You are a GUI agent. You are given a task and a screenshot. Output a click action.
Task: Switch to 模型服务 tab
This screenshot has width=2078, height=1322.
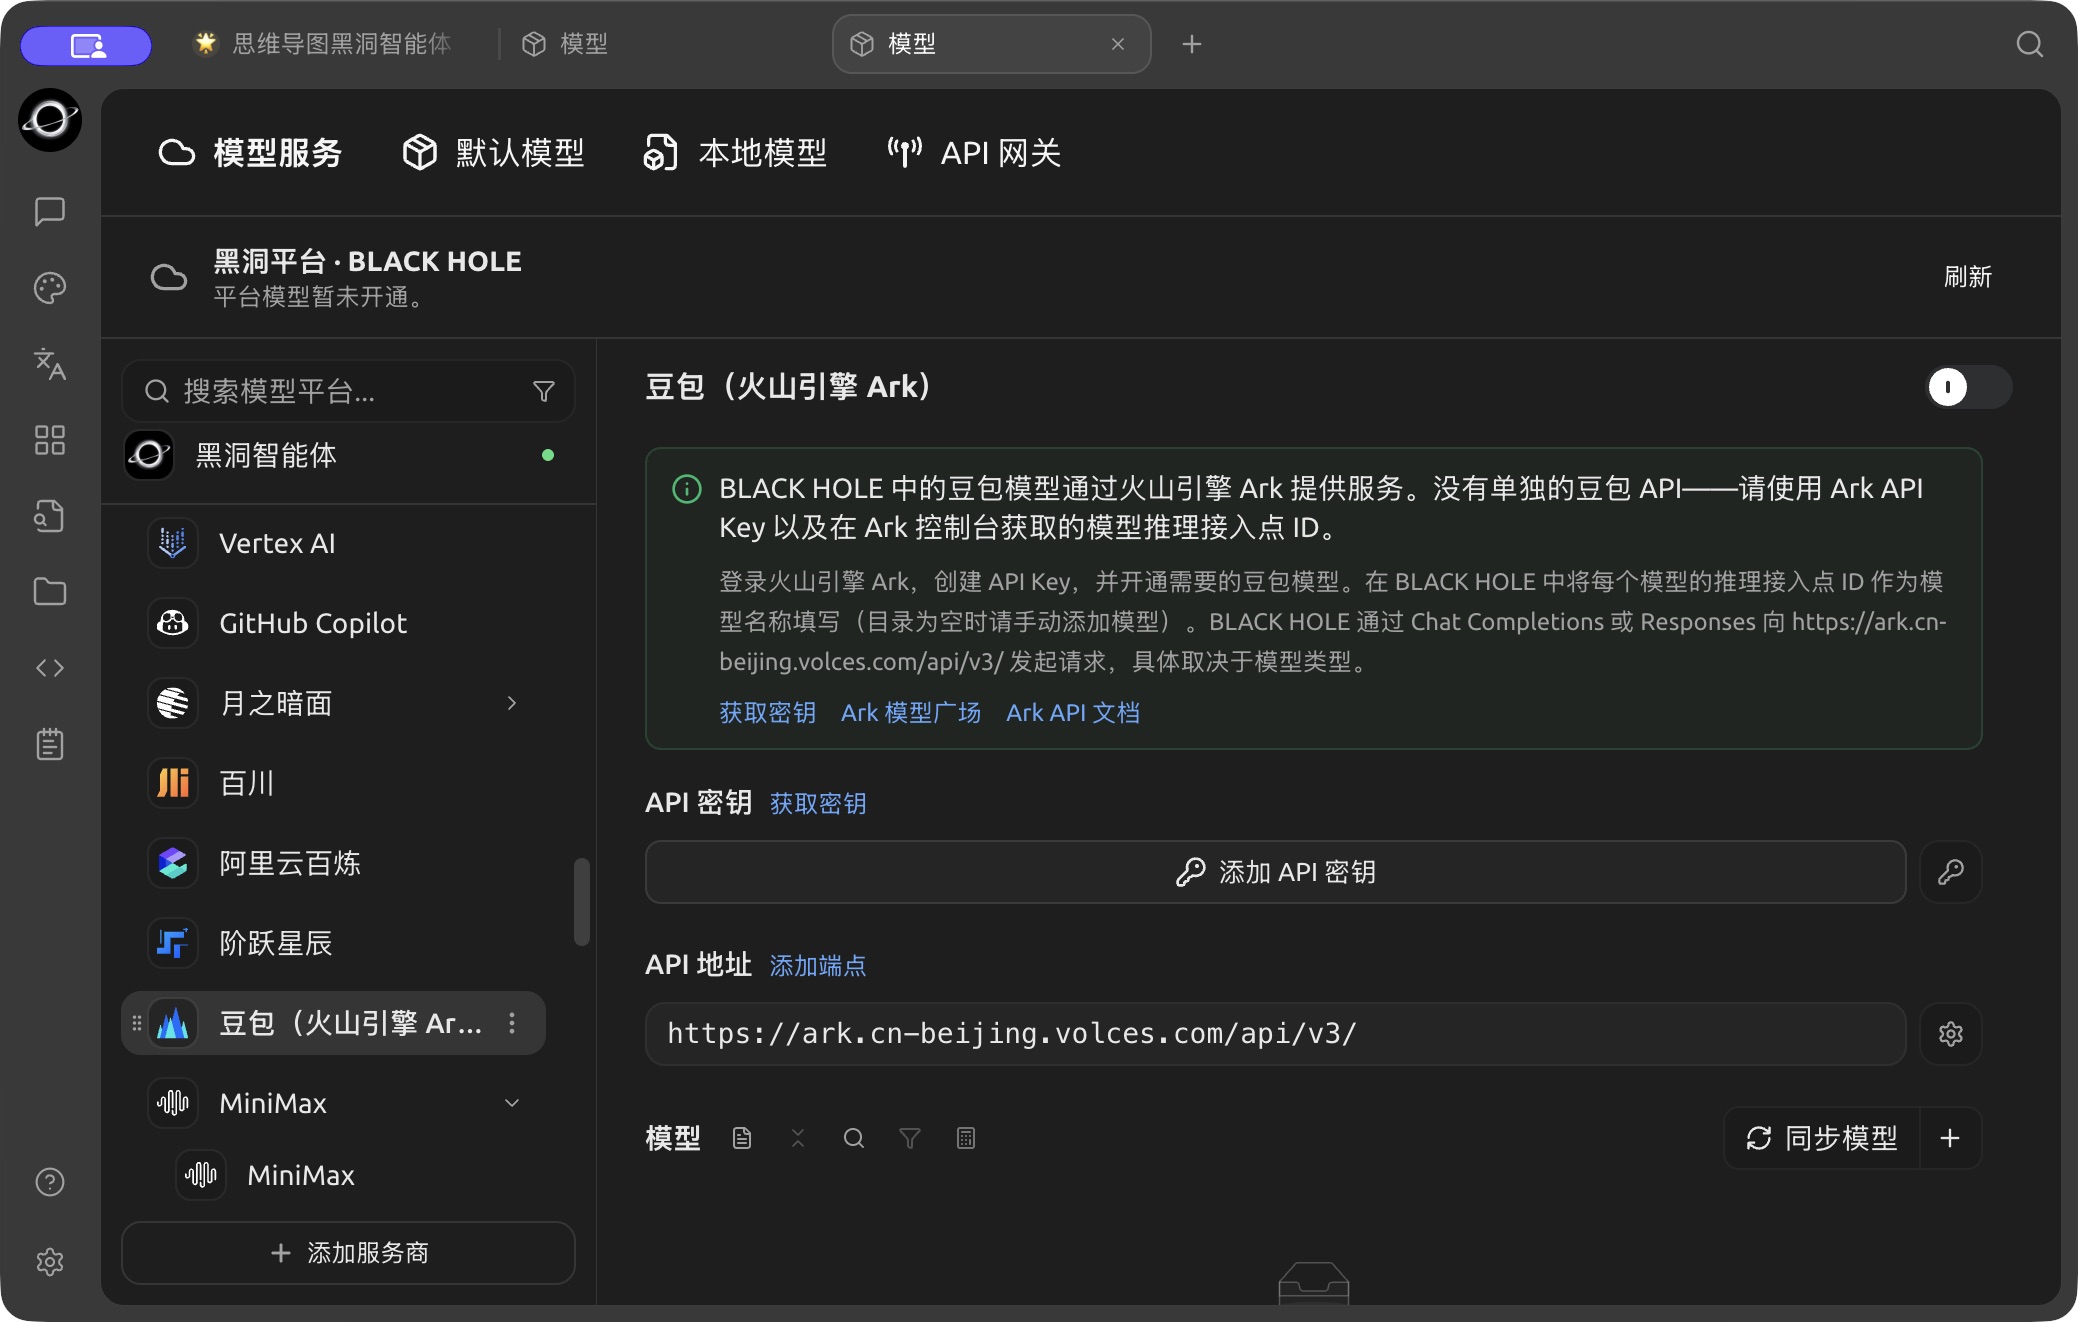[x=250, y=153]
